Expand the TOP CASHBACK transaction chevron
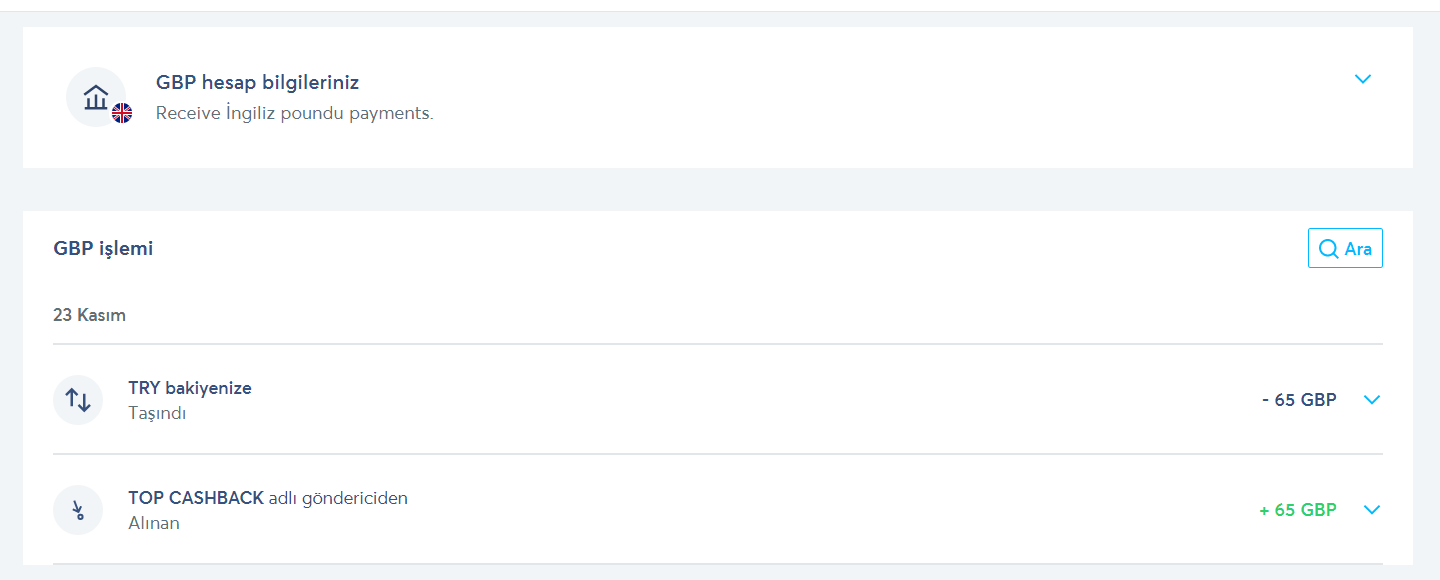This screenshot has height=580, width=1440. coord(1372,510)
